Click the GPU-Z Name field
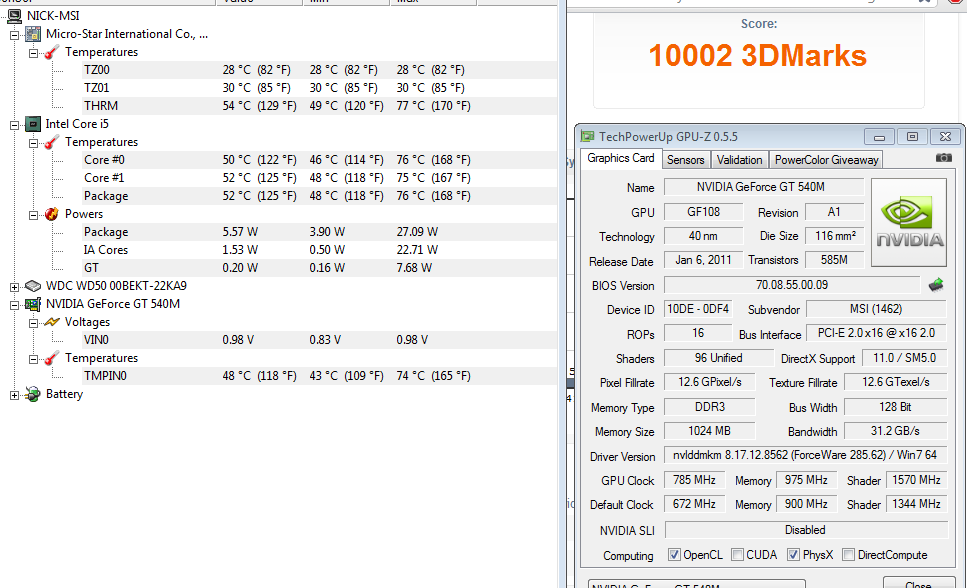 tap(764, 187)
